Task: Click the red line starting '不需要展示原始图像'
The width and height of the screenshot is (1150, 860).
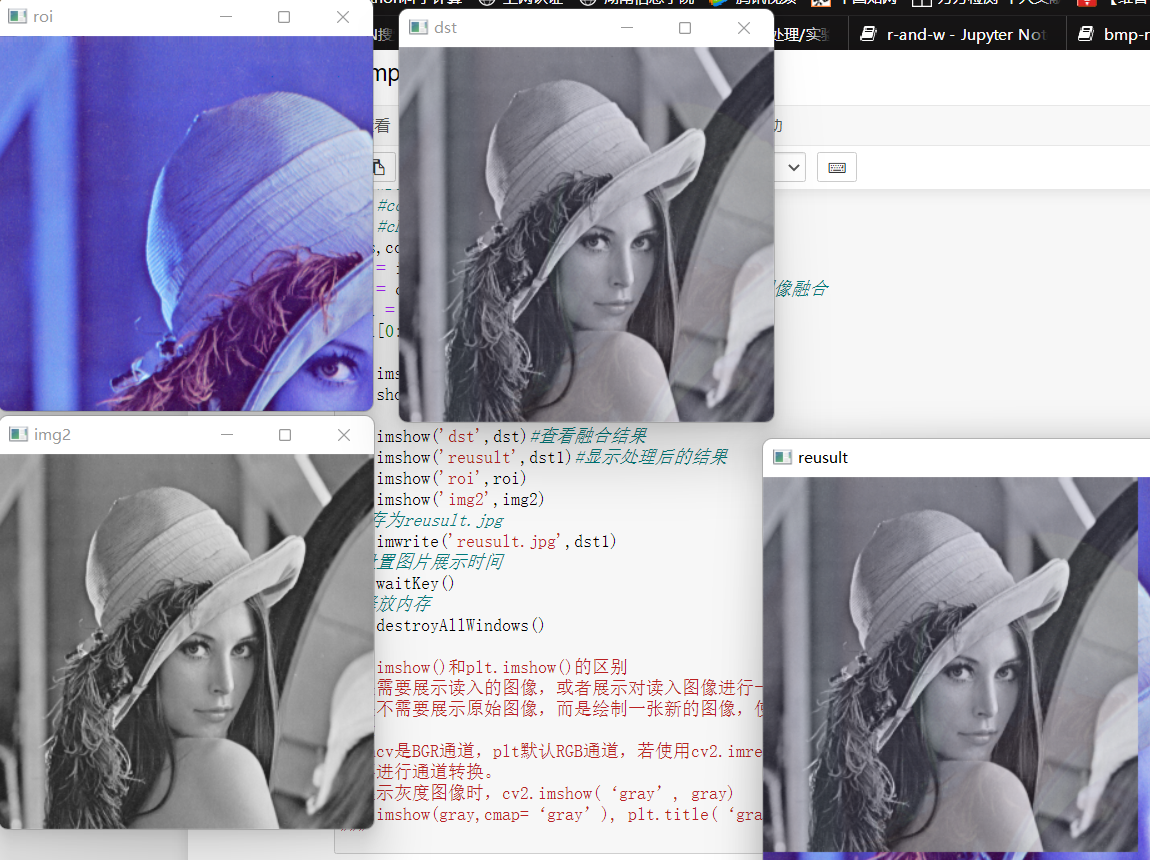Action: (569, 708)
